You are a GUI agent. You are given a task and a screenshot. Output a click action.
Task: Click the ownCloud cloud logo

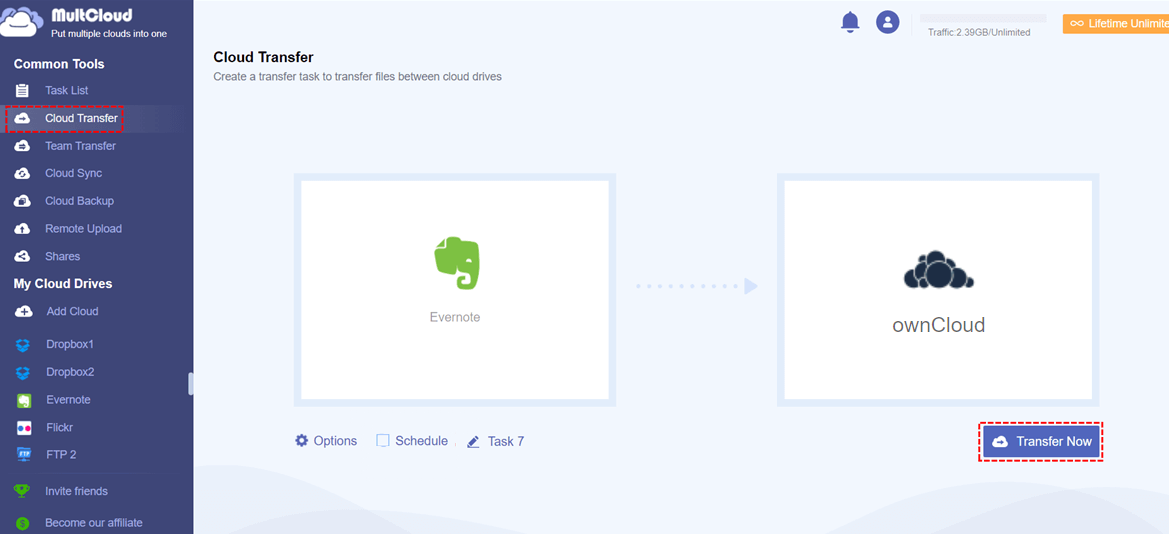pyautogui.click(x=939, y=270)
